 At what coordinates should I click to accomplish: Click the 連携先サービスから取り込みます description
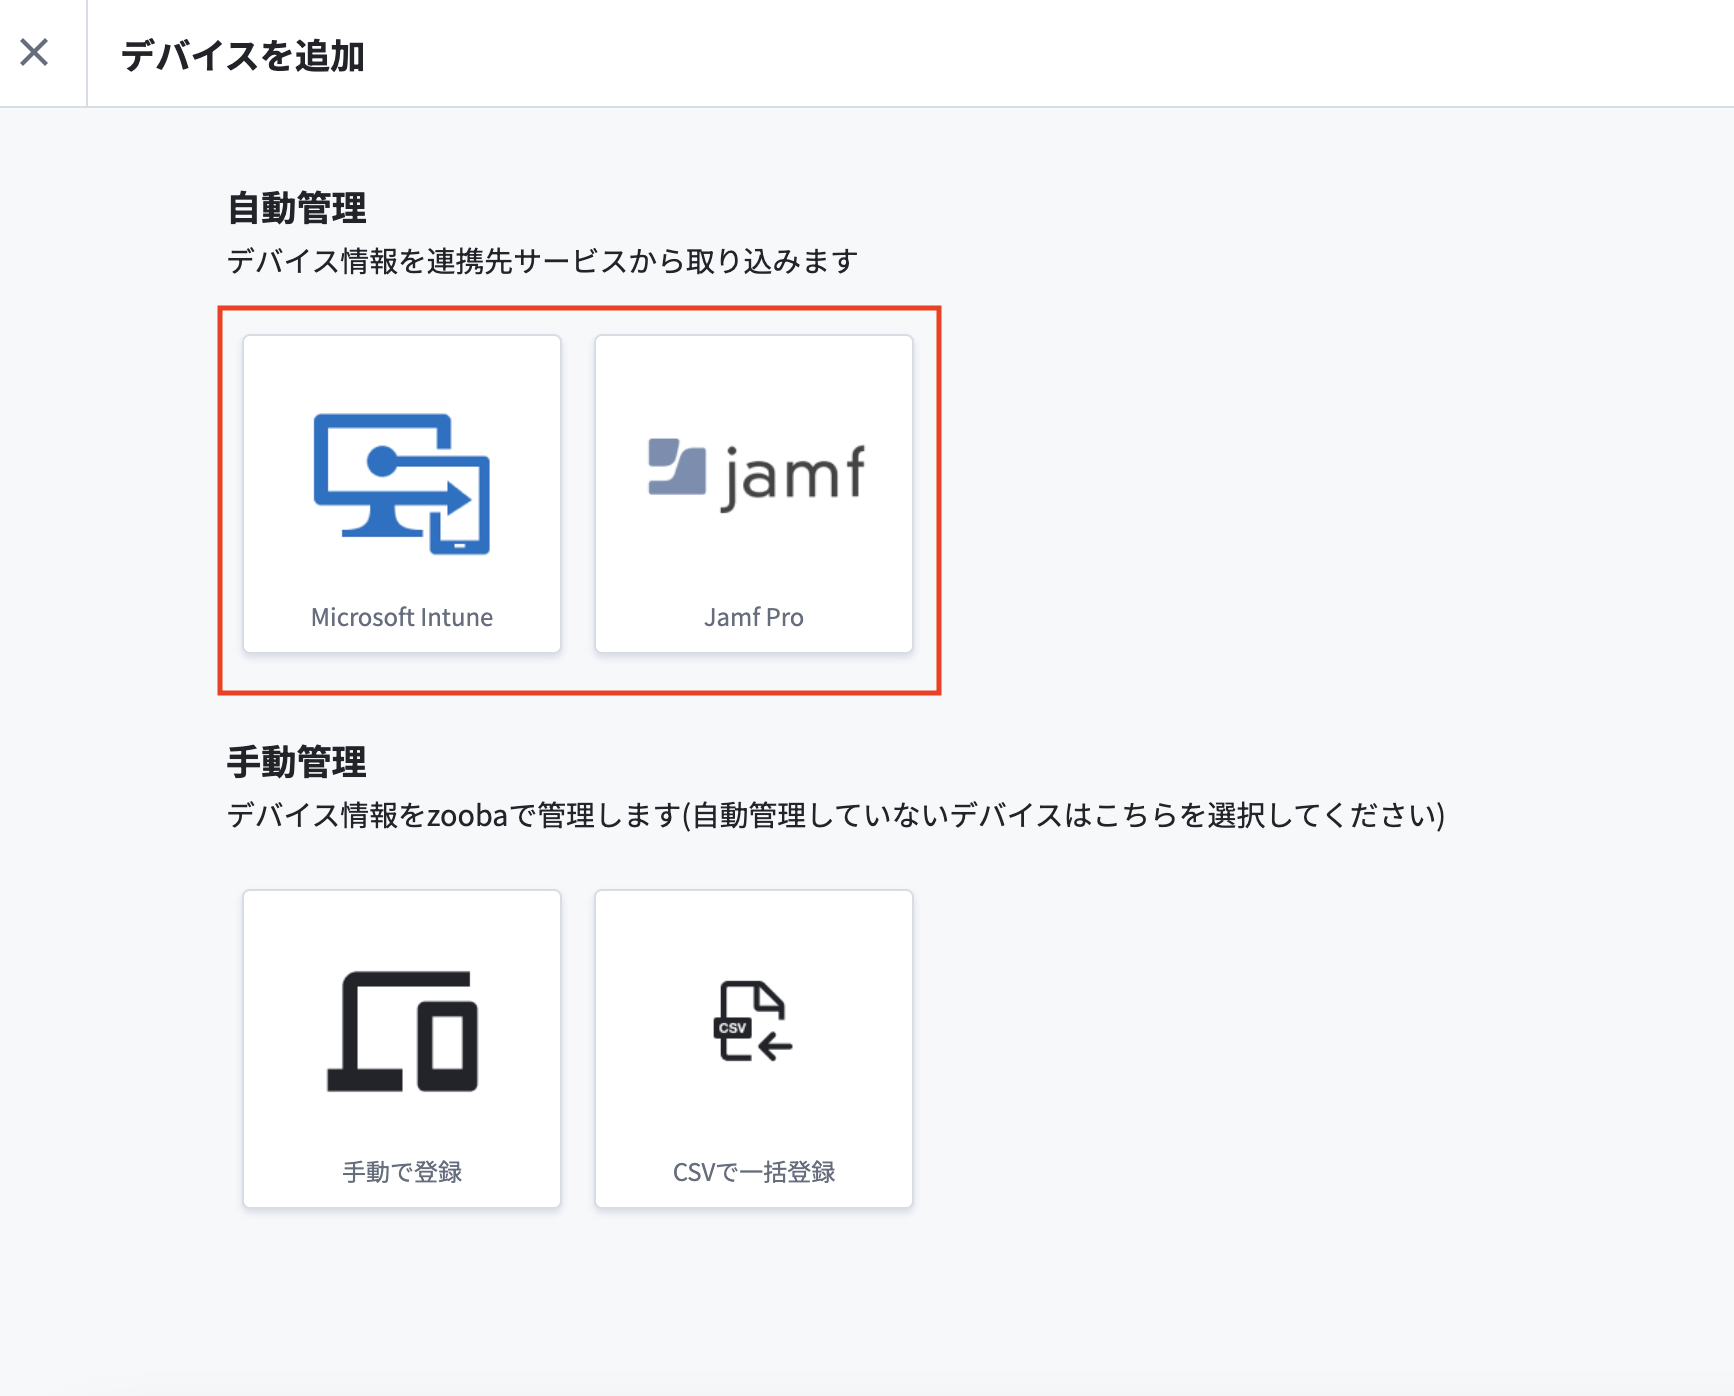click(543, 261)
